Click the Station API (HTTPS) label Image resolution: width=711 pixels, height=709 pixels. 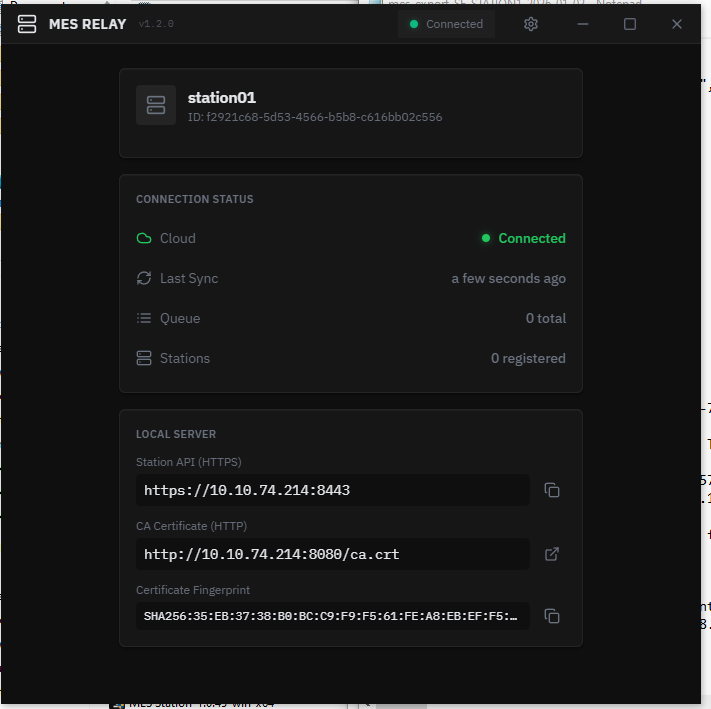click(x=189, y=462)
